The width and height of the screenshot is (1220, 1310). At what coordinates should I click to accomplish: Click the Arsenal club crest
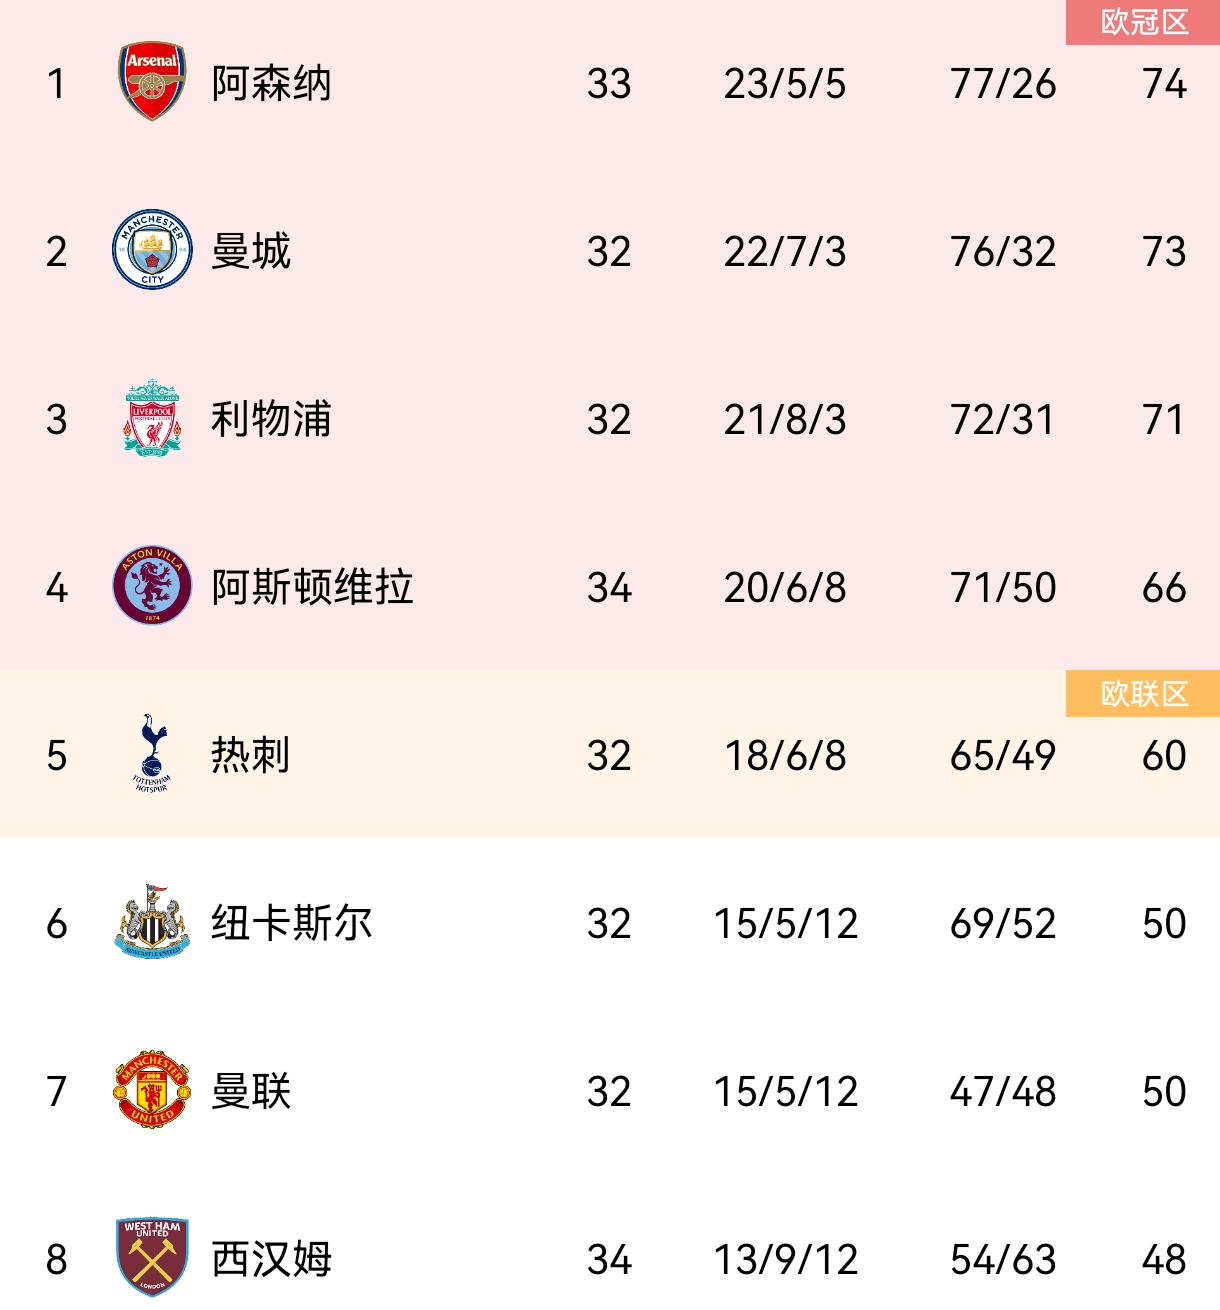pos(152,81)
